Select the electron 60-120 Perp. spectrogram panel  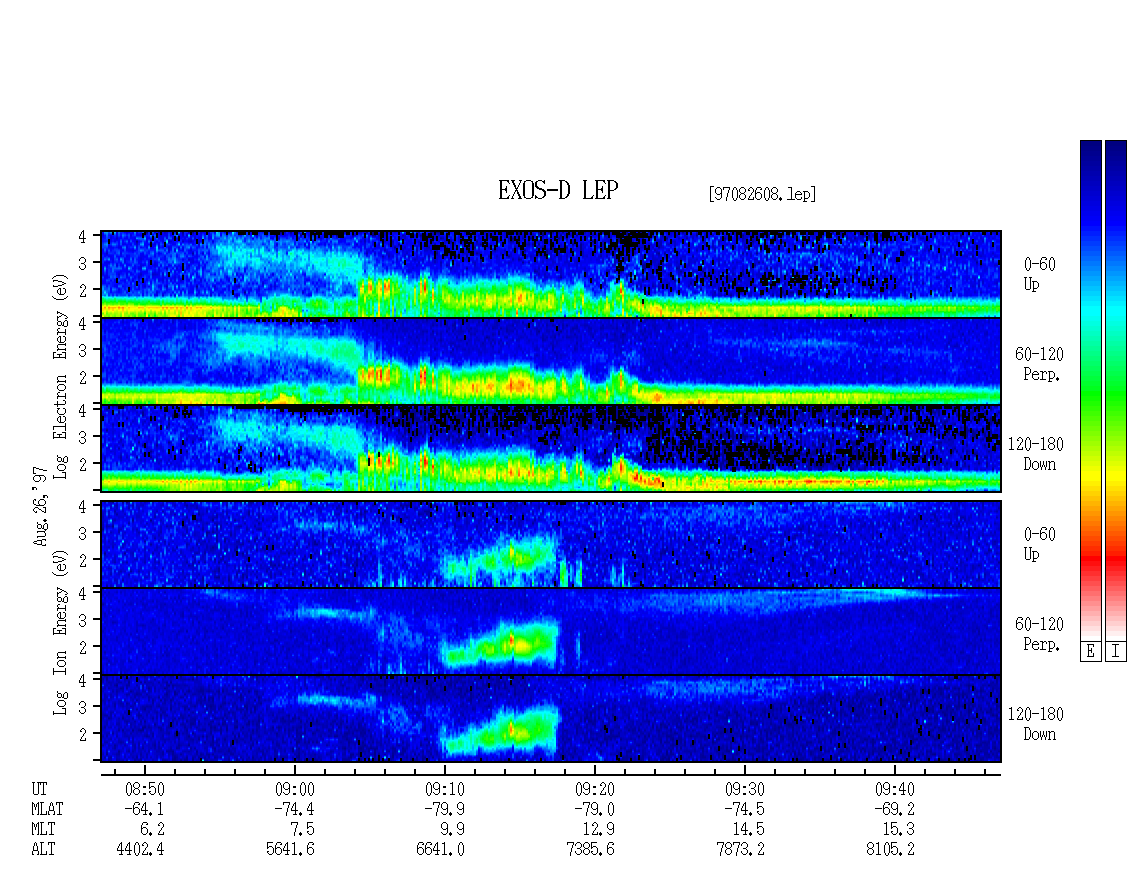click(551, 361)
